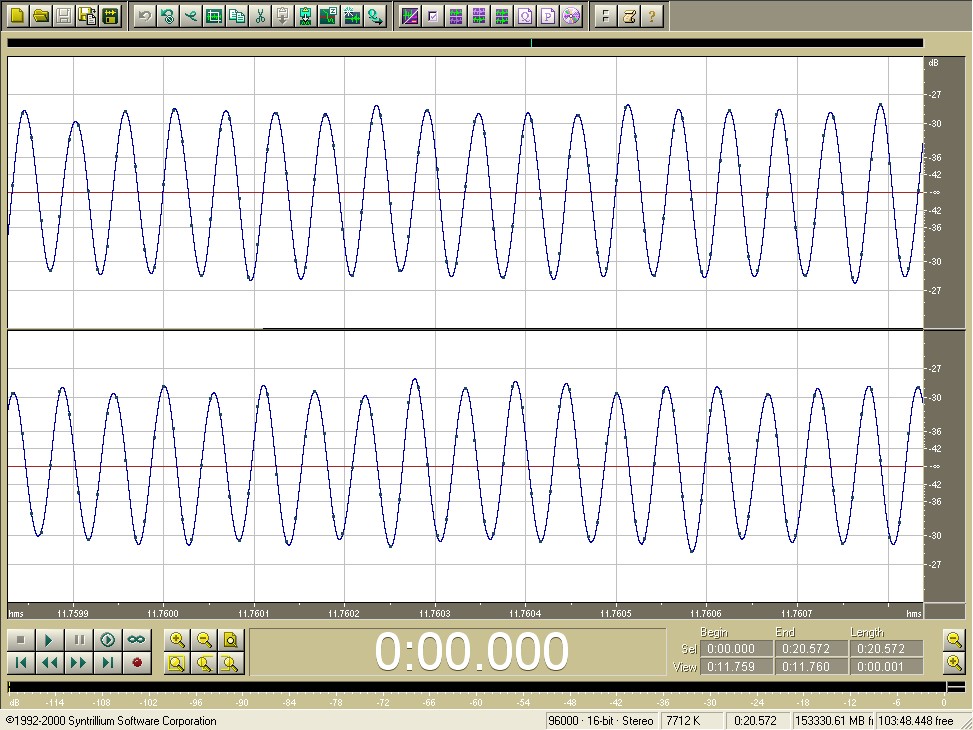
Task: Toggle the infinity Loop play button
Action: pyautogui.click(x=137, y=639)
